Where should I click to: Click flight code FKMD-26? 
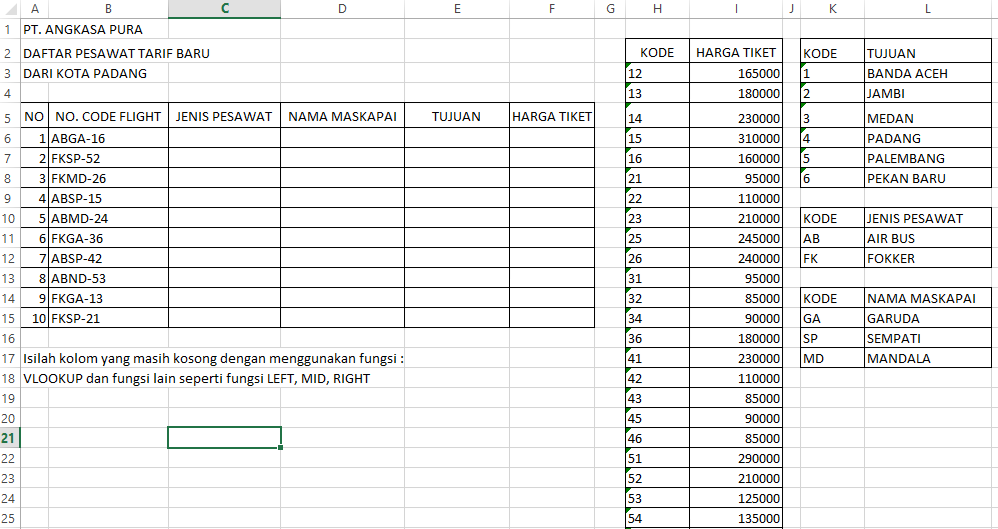108,178
